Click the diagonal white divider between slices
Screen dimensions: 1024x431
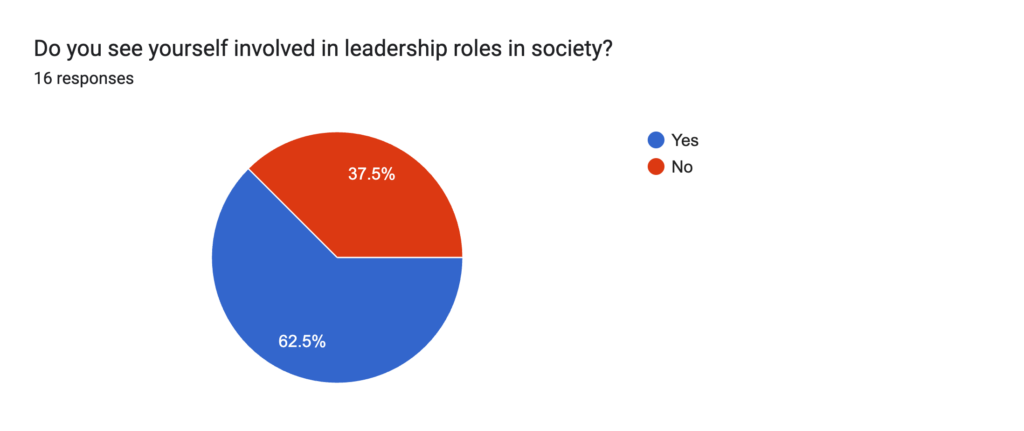point(293,213)
